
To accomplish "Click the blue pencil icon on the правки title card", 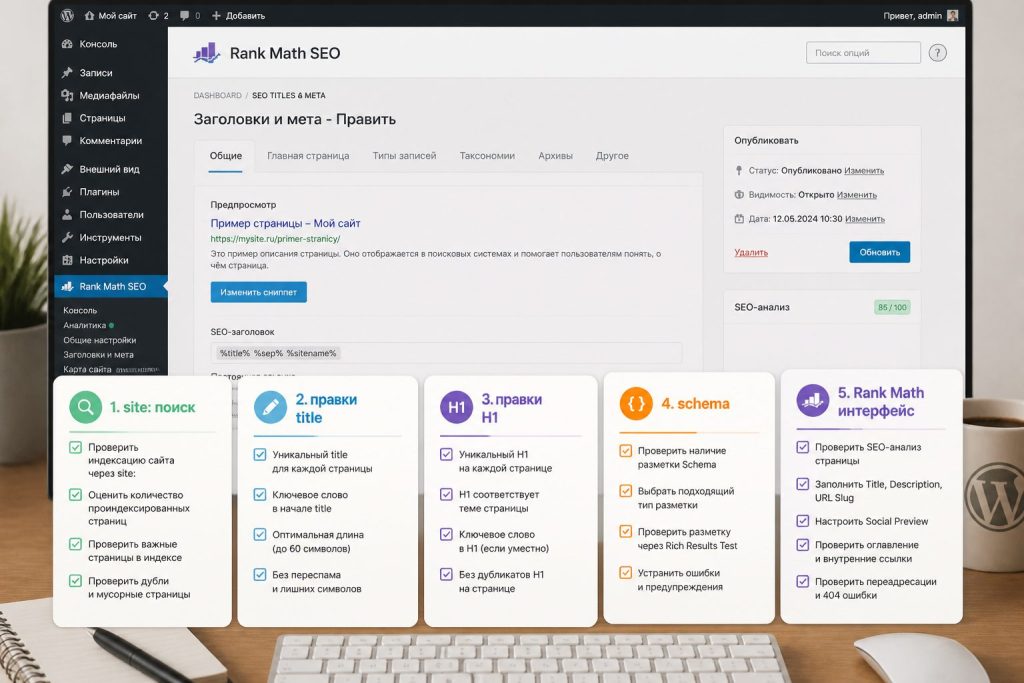I will coord(270,407).
